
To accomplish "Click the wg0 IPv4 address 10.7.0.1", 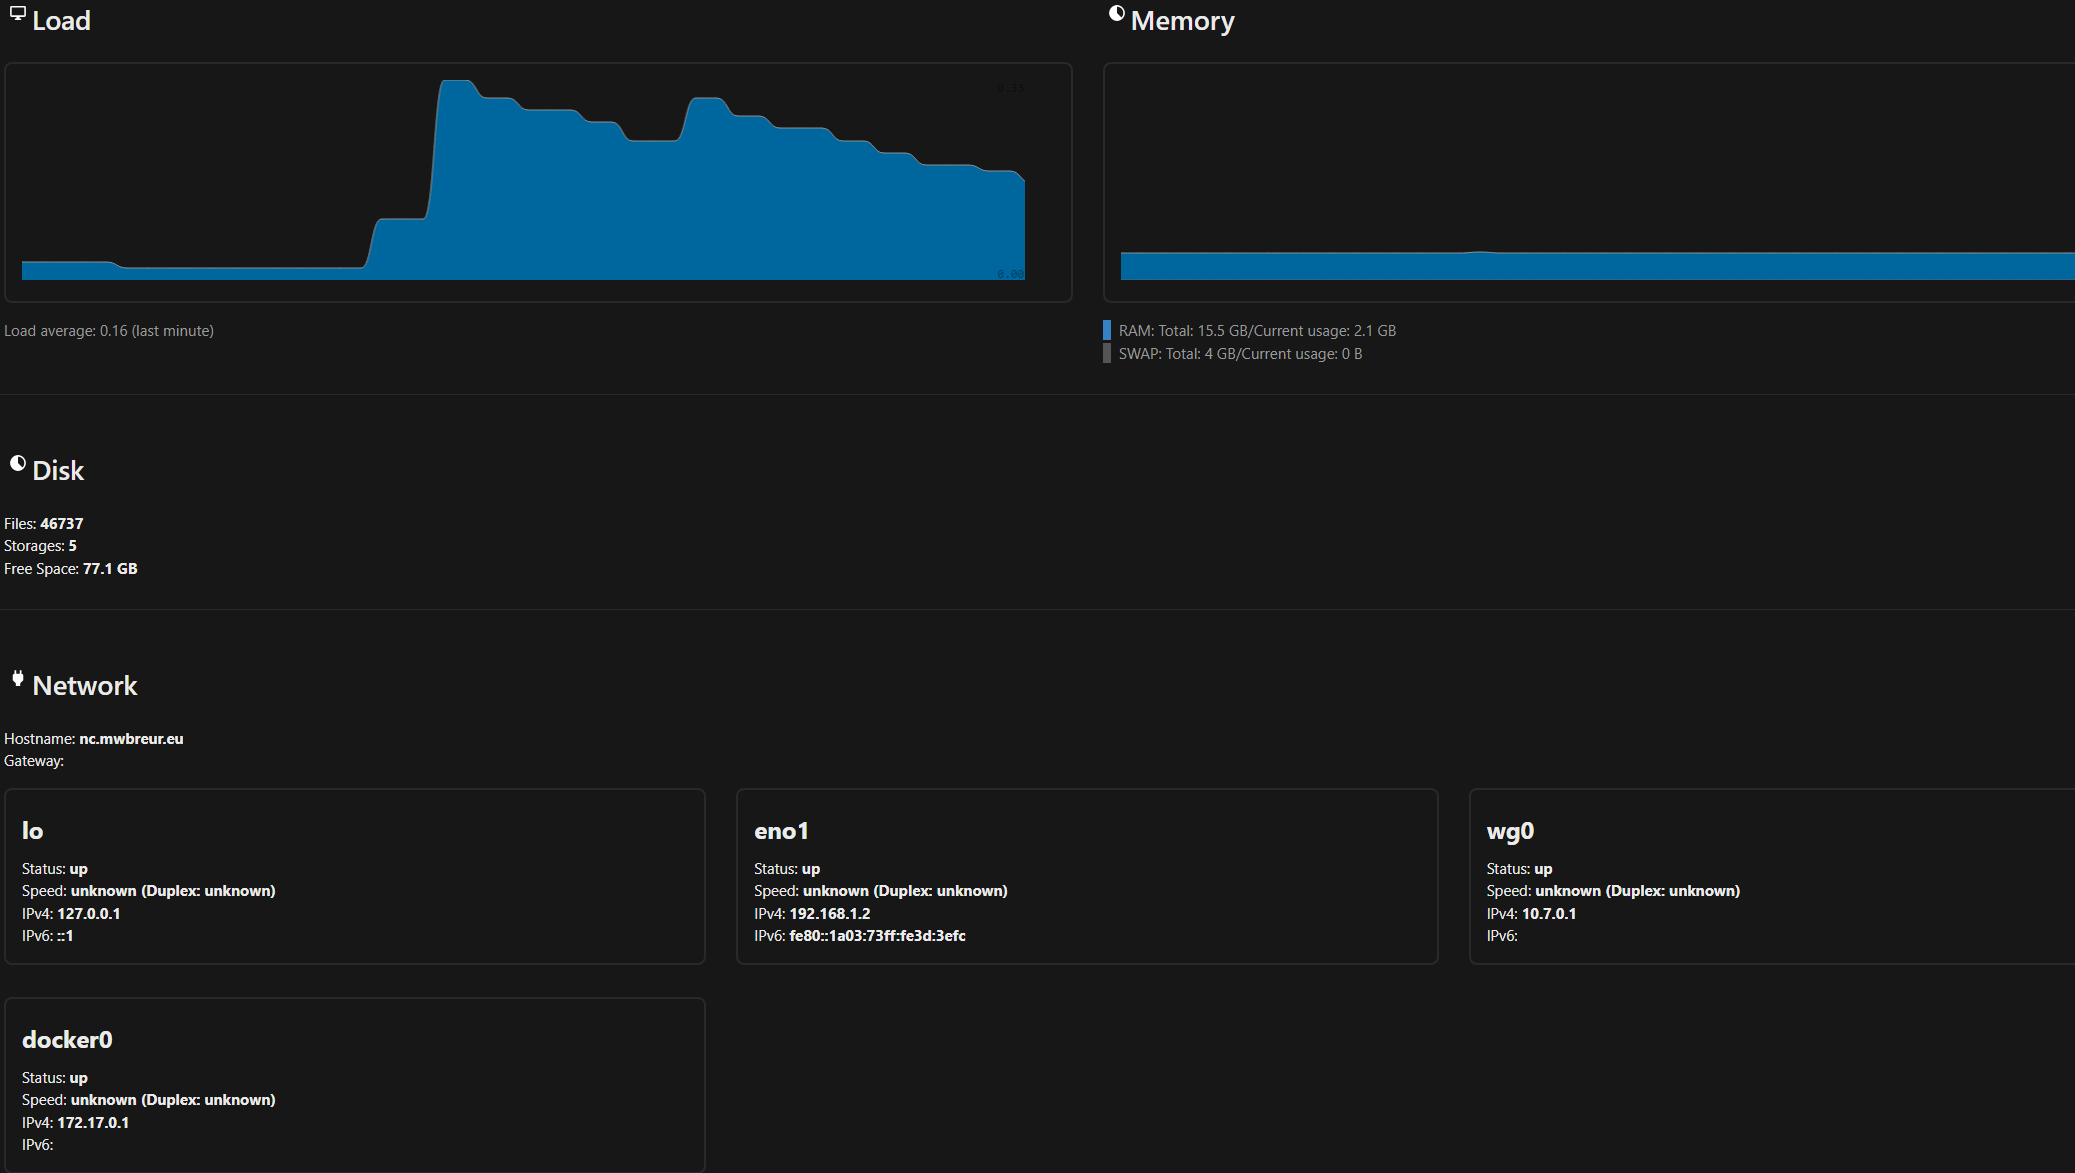I will pos(1548,914).
